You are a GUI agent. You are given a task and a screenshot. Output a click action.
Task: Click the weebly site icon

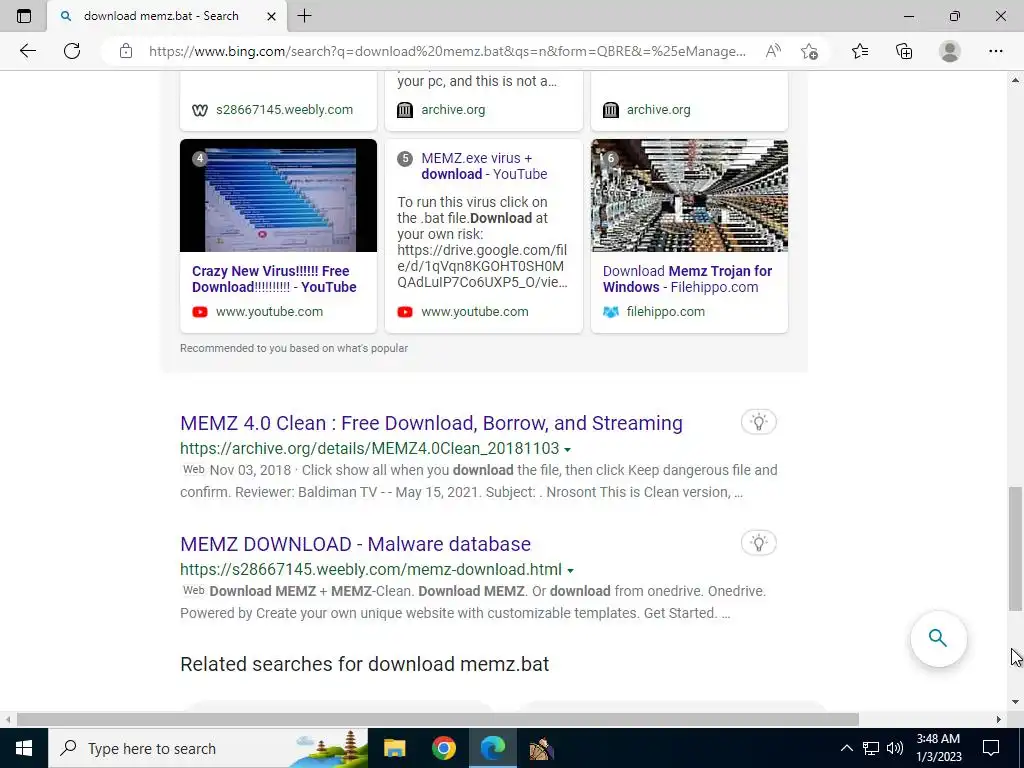click(x=200, y=110)
